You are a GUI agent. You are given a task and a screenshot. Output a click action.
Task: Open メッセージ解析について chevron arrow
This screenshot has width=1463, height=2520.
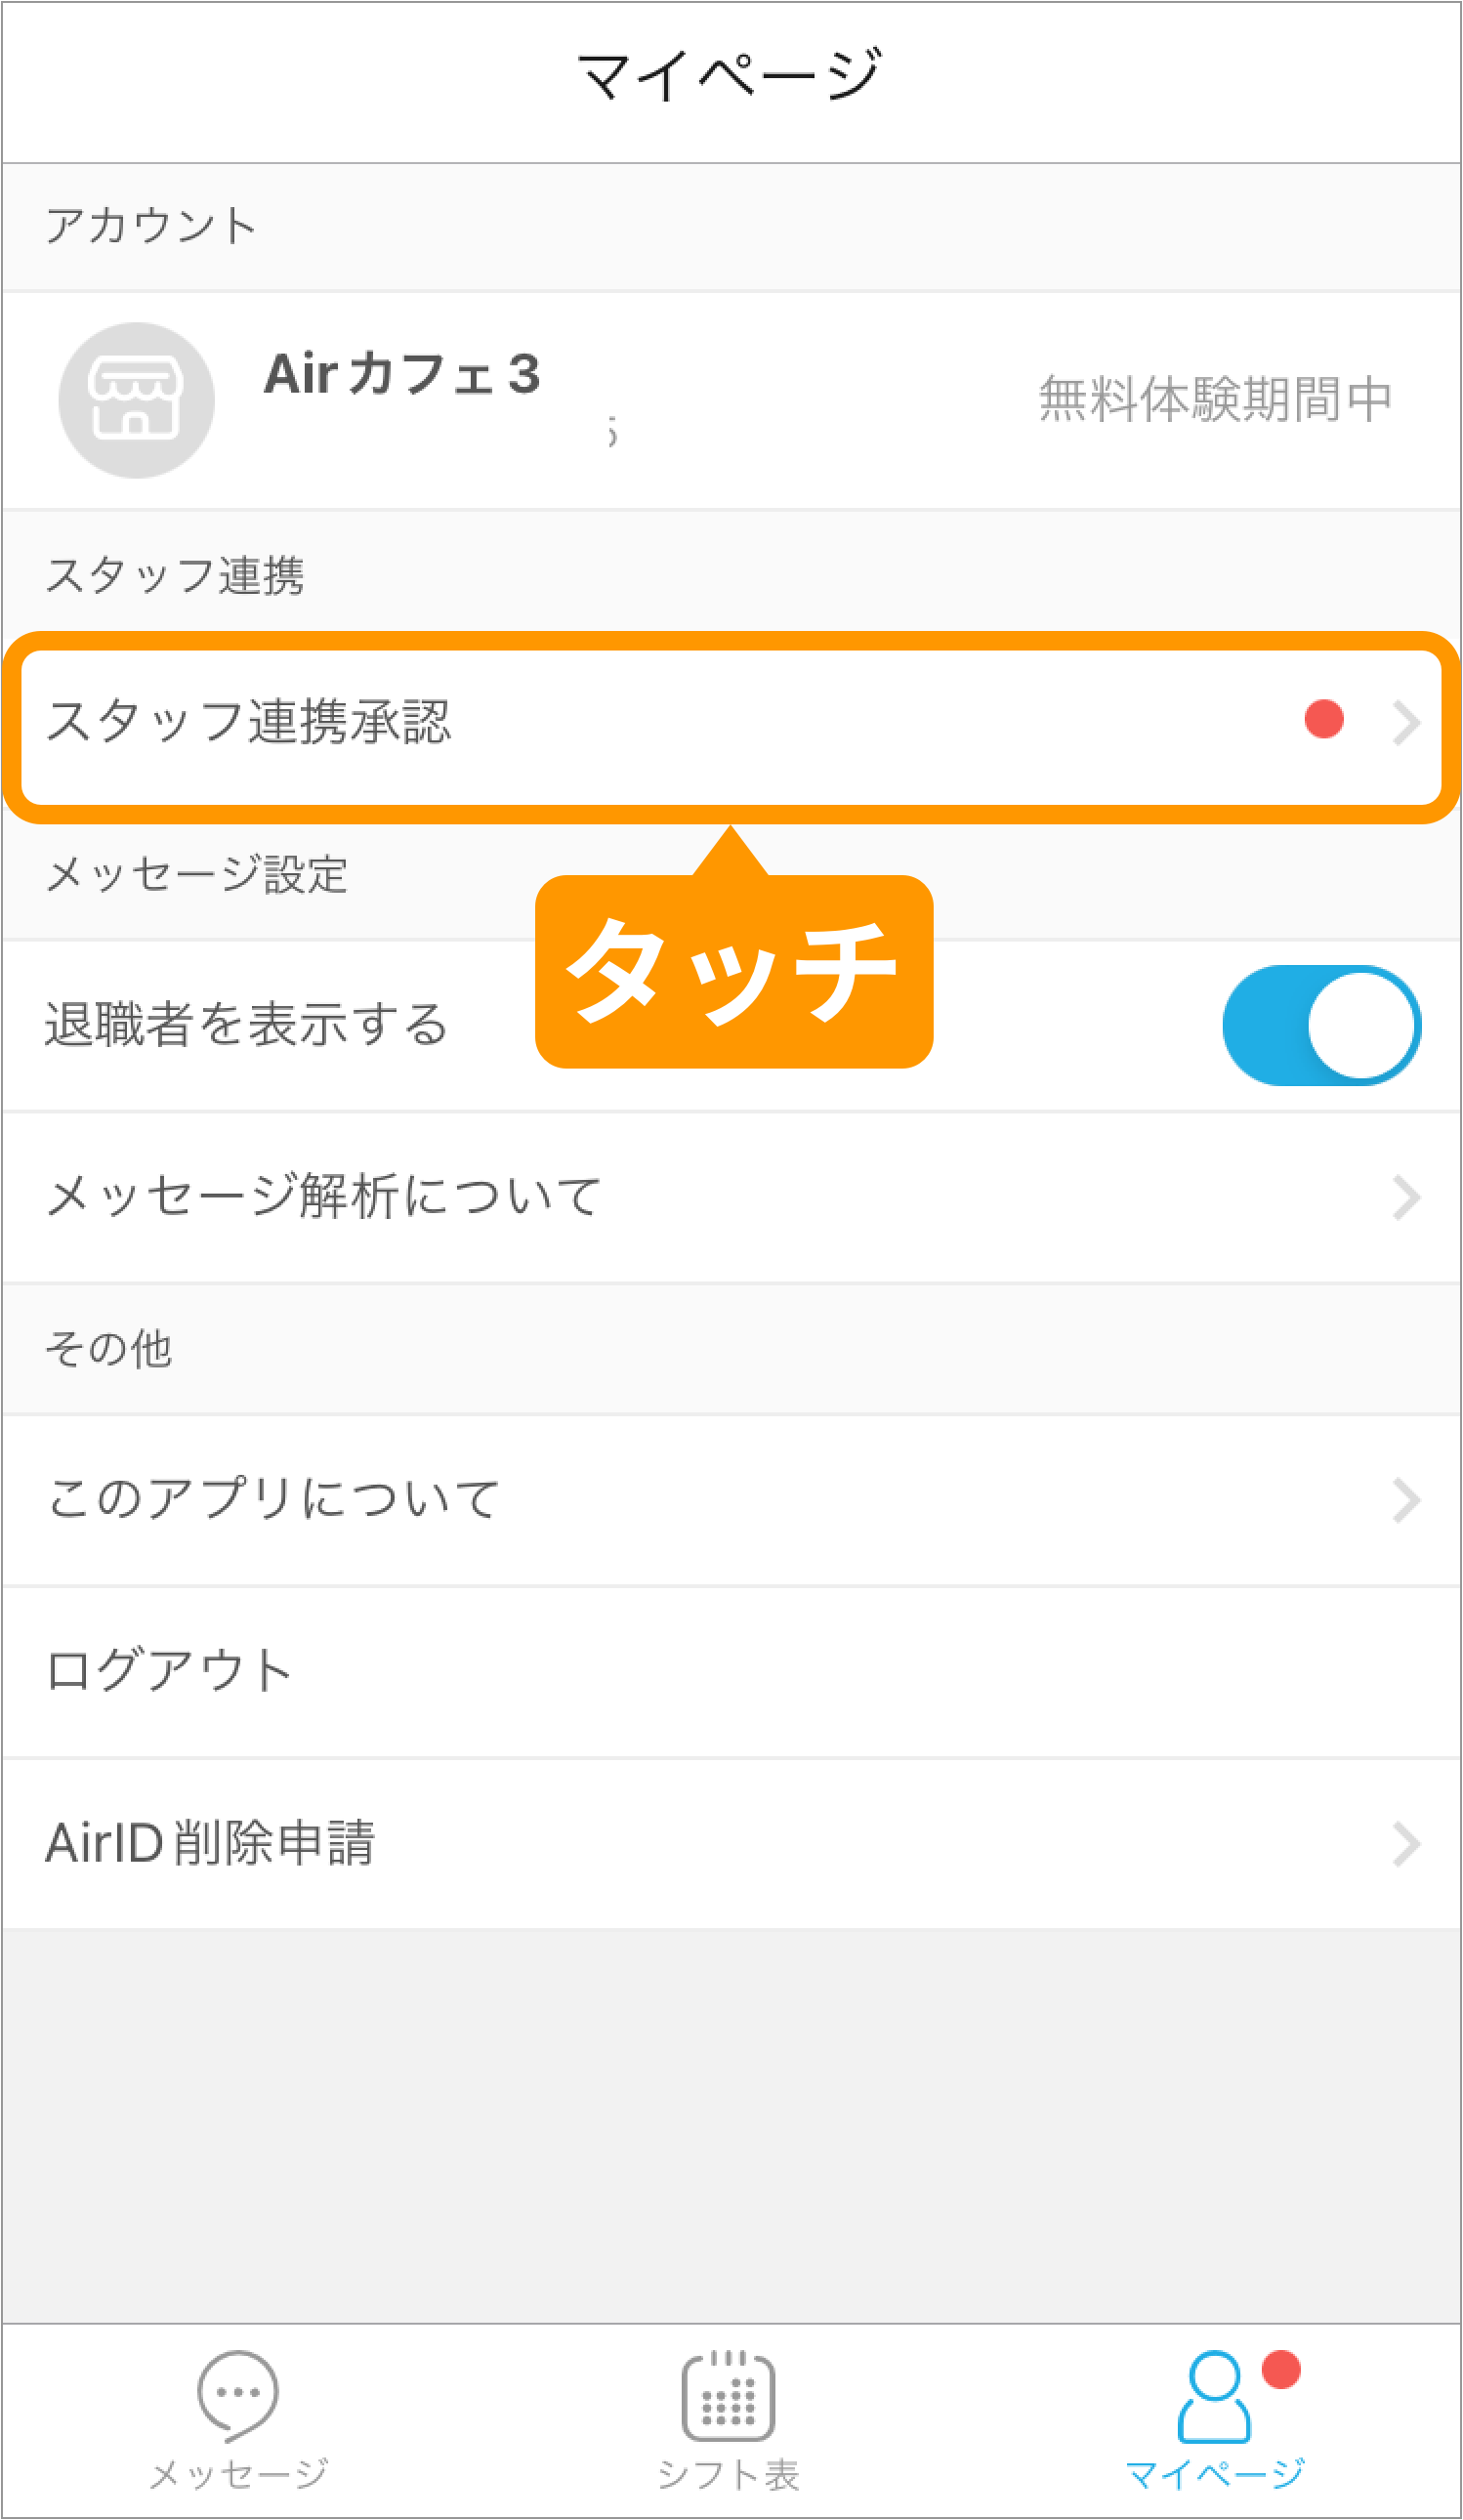tap(1407, 1197)
